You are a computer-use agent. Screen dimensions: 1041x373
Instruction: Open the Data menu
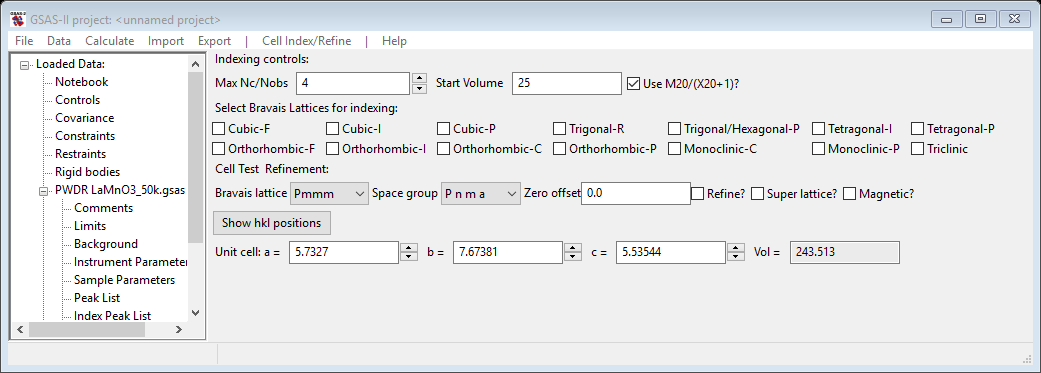pyautogui.click(x=58, y=40)
